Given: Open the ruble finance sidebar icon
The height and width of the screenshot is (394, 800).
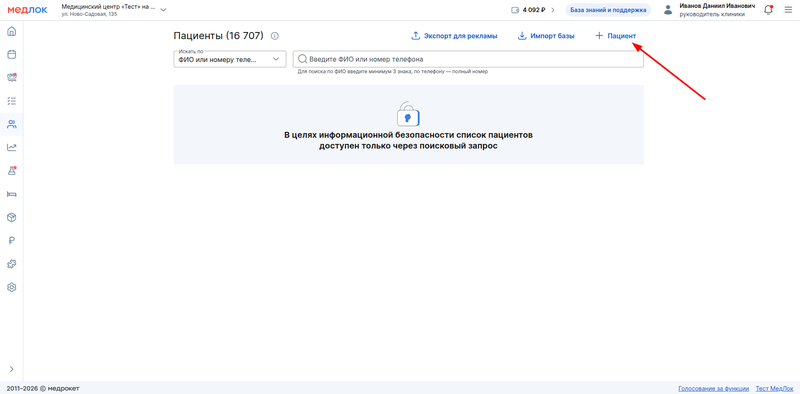Looking at the screenshot, I should tap(11, 241).
